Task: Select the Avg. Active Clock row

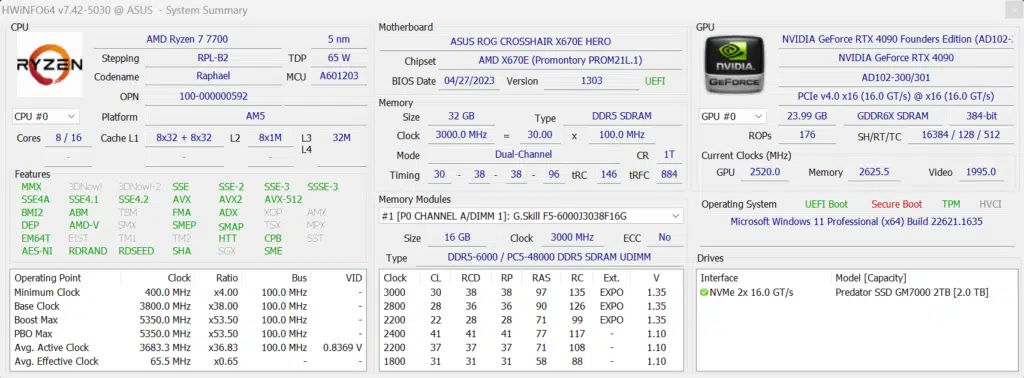Action: coord(189,347)
